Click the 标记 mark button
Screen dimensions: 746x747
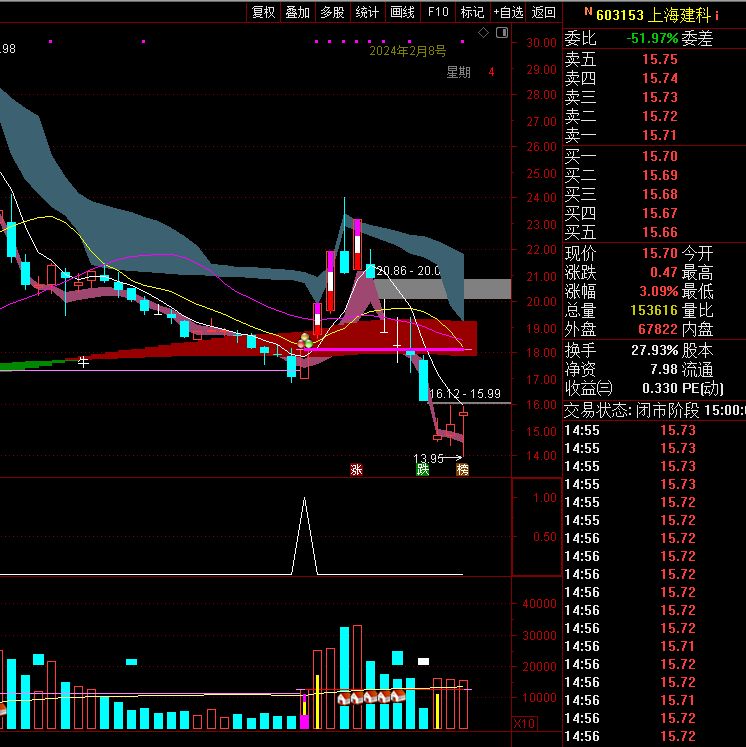[473, 12]
